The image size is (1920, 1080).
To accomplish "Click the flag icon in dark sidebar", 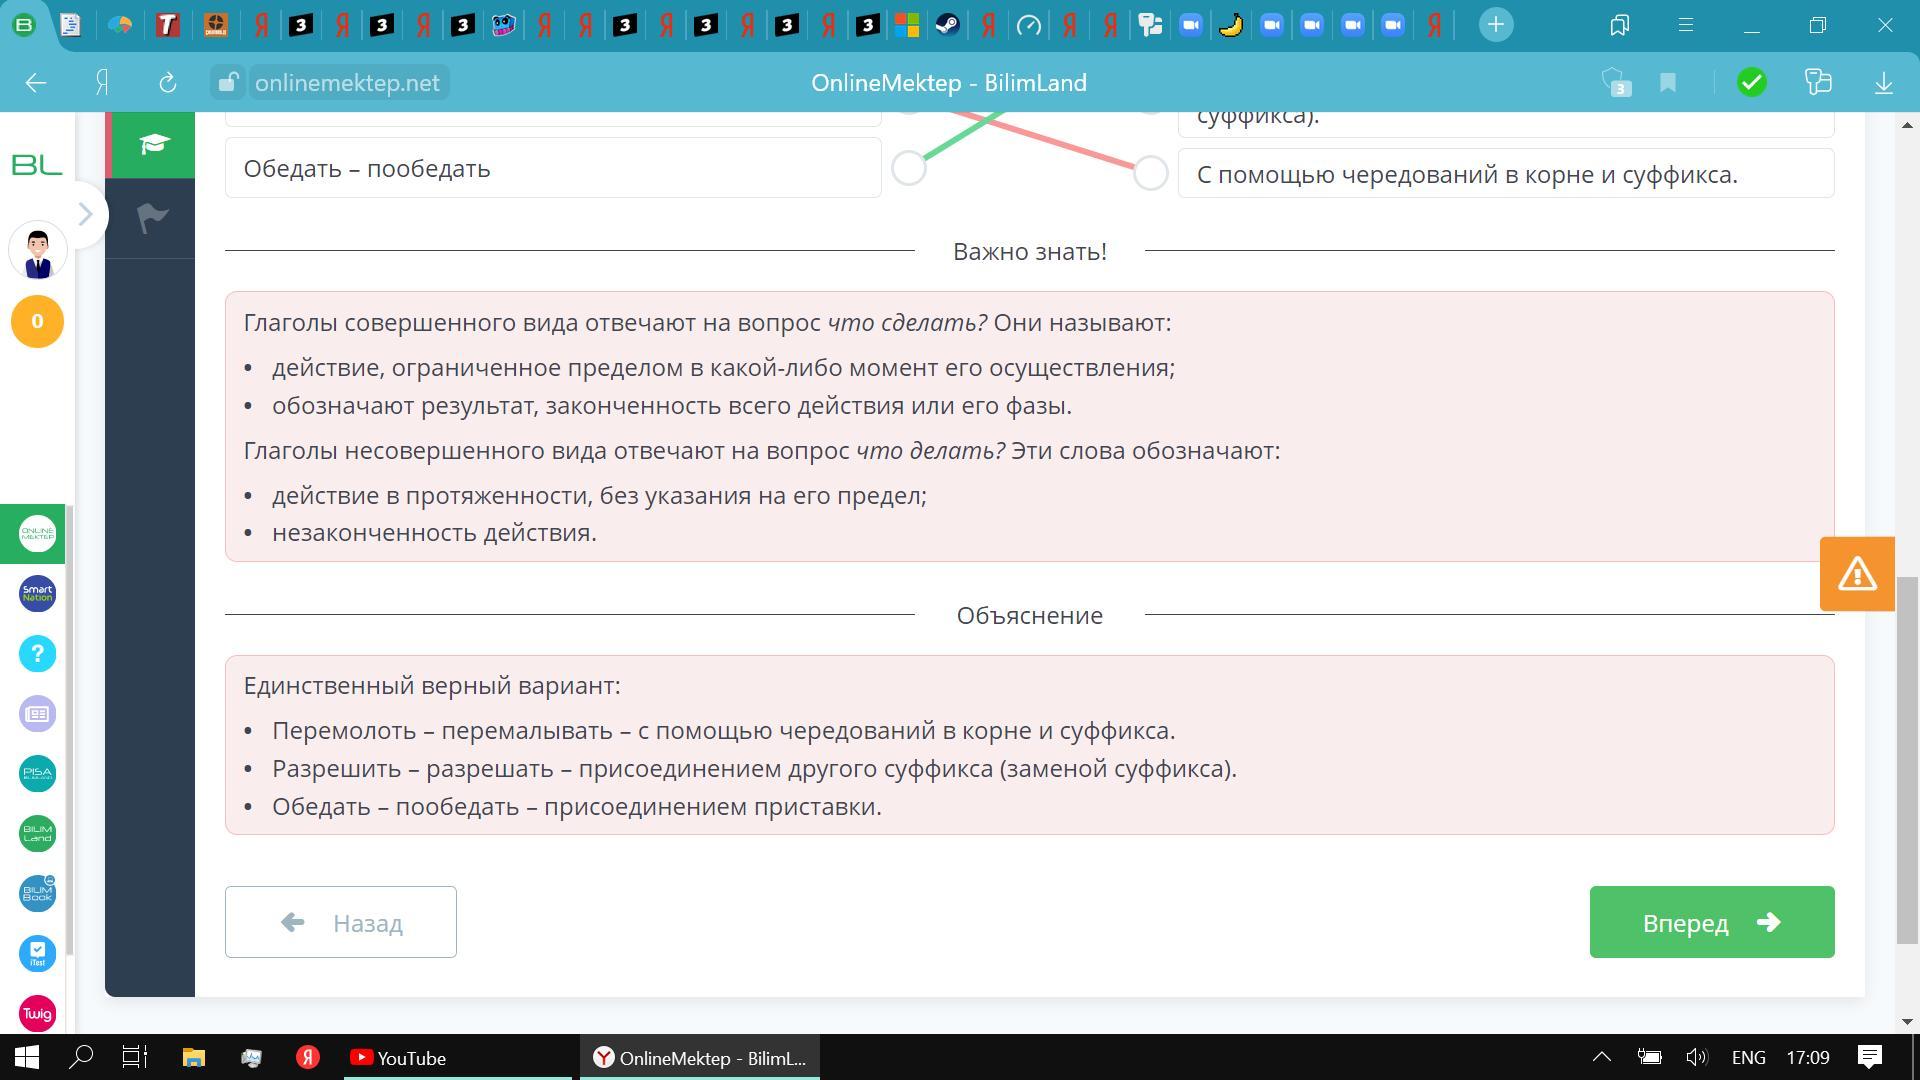I will tap(152, 217).
